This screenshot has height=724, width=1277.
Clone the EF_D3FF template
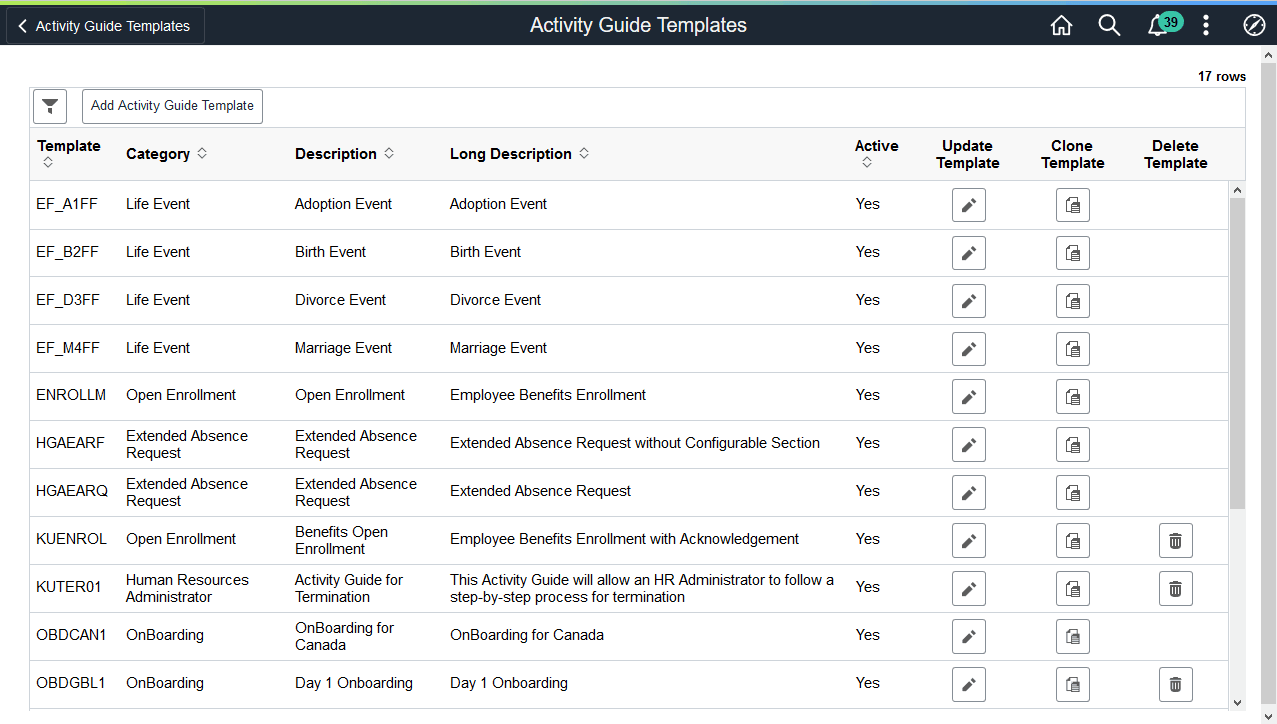[1073, 301]
